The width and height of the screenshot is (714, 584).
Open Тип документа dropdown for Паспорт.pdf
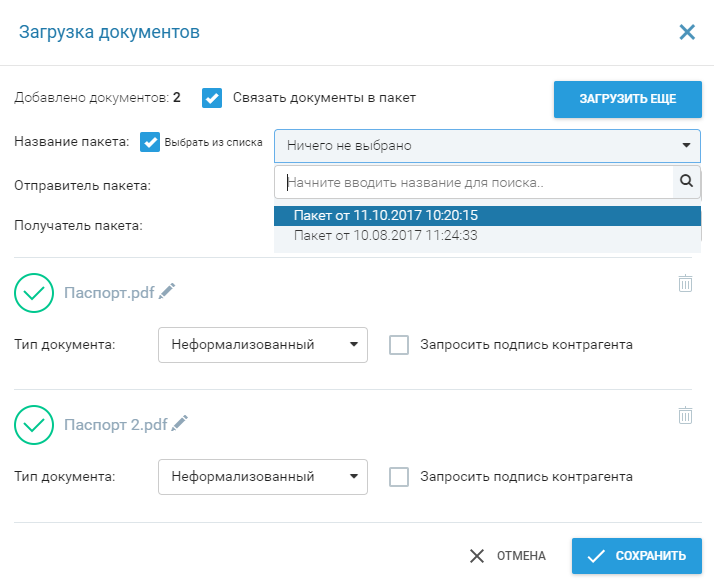pos(262,345)
